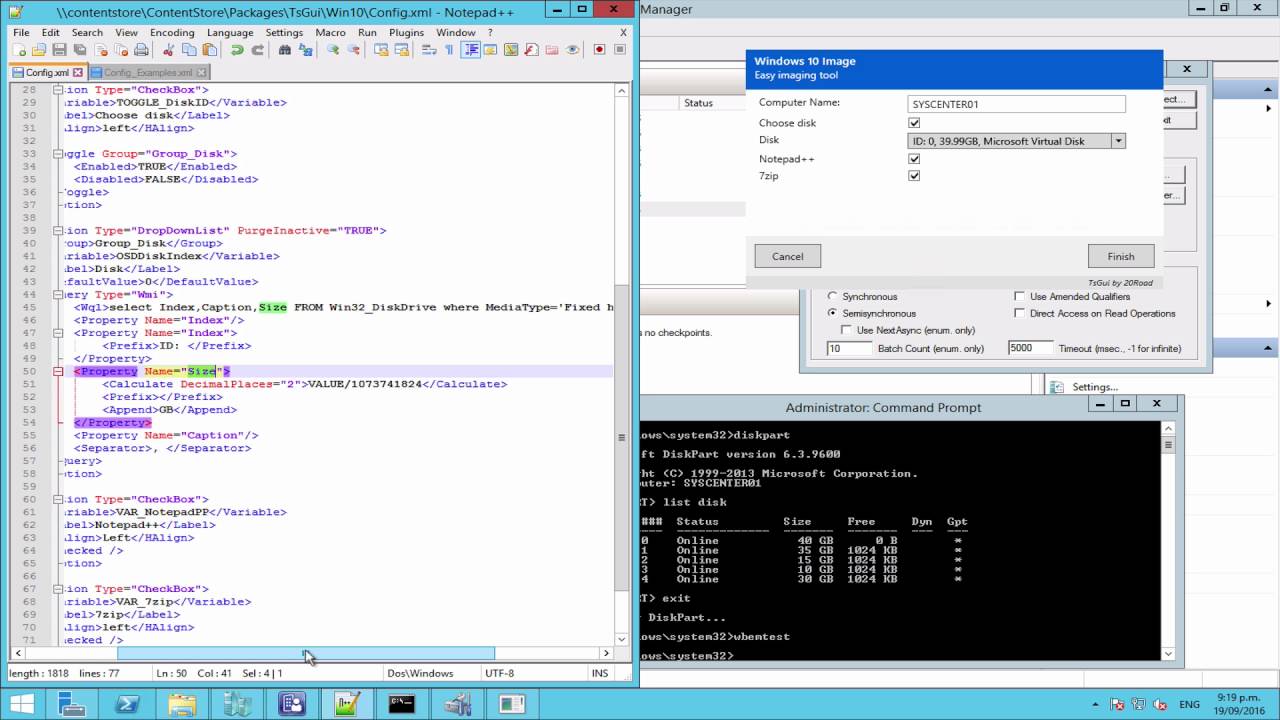This screenshot has width=1280, height=720.
Task: Collapse the fold marker at line 44
Action: pos(58,294)
